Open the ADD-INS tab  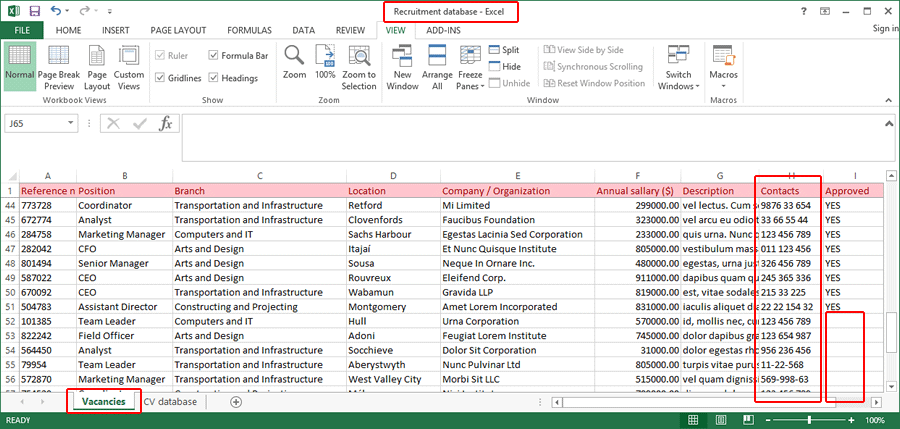[443, 30]
